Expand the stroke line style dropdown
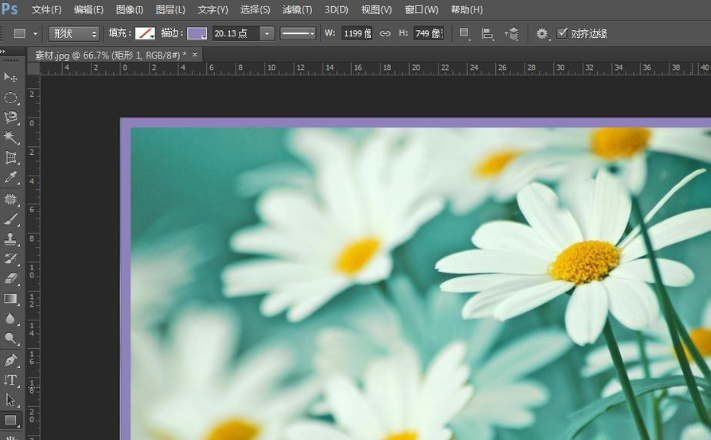 tap(297, 33)
